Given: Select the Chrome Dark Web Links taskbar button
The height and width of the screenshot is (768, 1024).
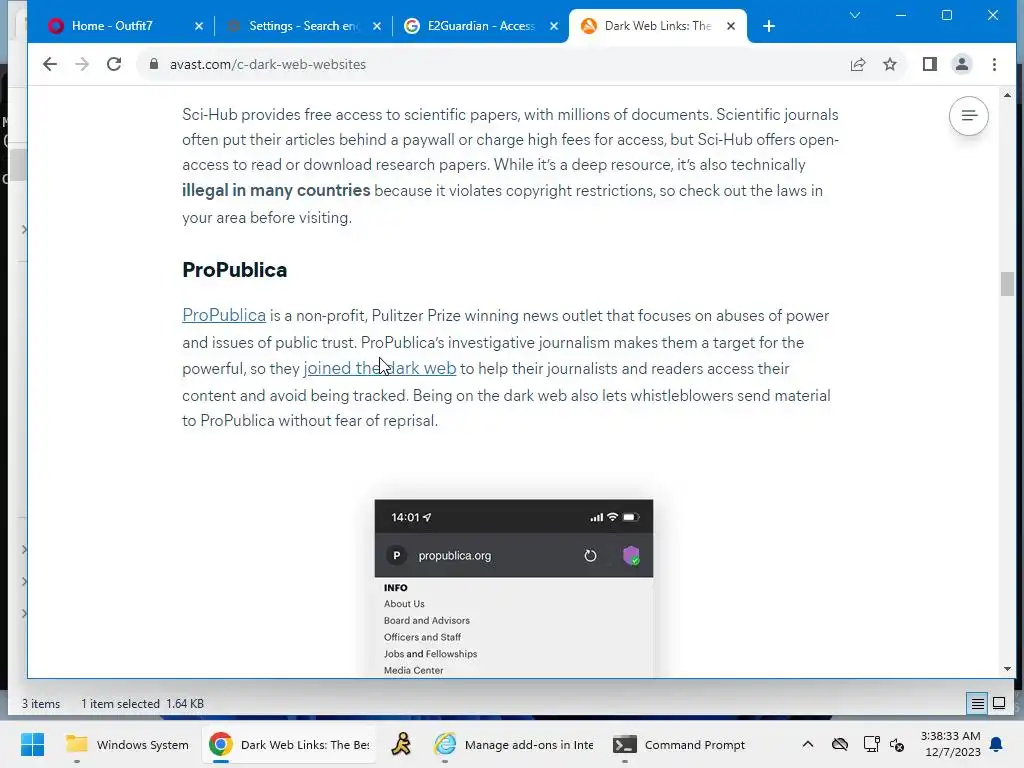Looking at the screenshot, I should (x=289, y=744).
